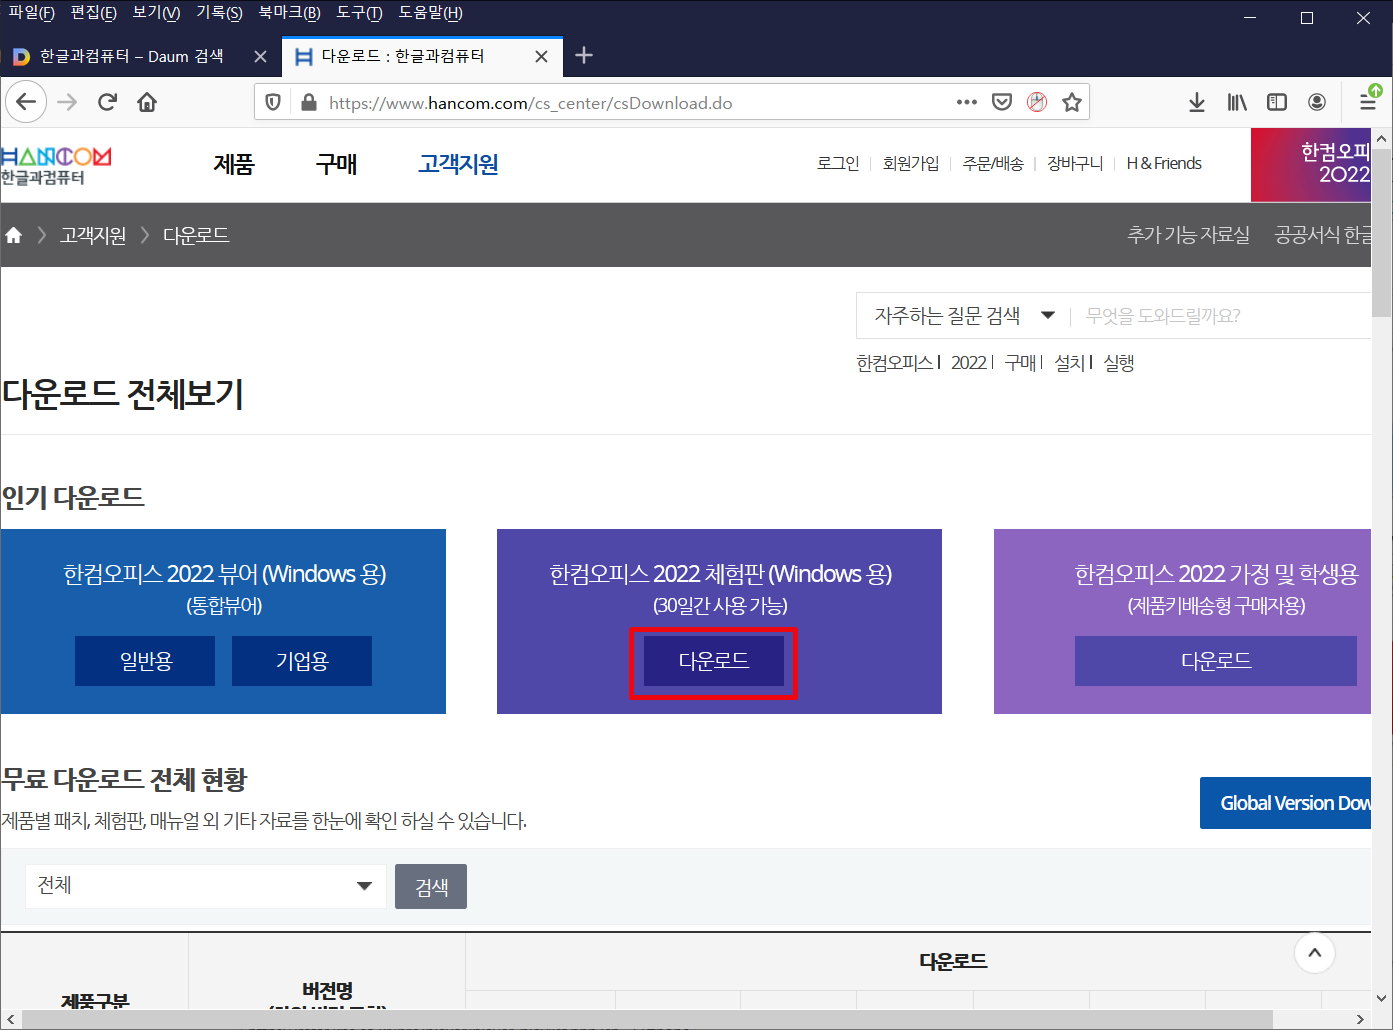Download viewer 기업용 version

click(302, 661)
